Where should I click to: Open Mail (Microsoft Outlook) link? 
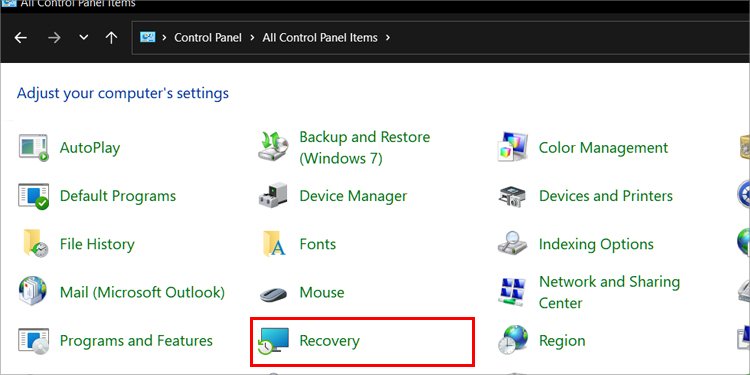click(142, 292)
